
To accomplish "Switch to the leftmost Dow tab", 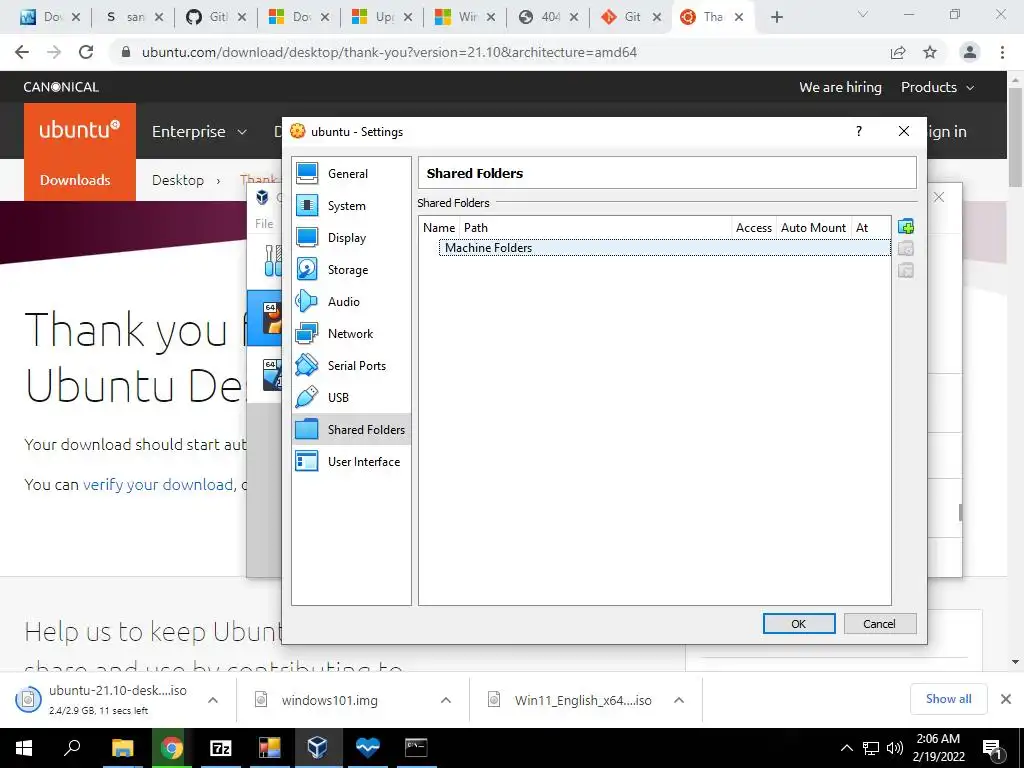I will click(x=51, y=17).
